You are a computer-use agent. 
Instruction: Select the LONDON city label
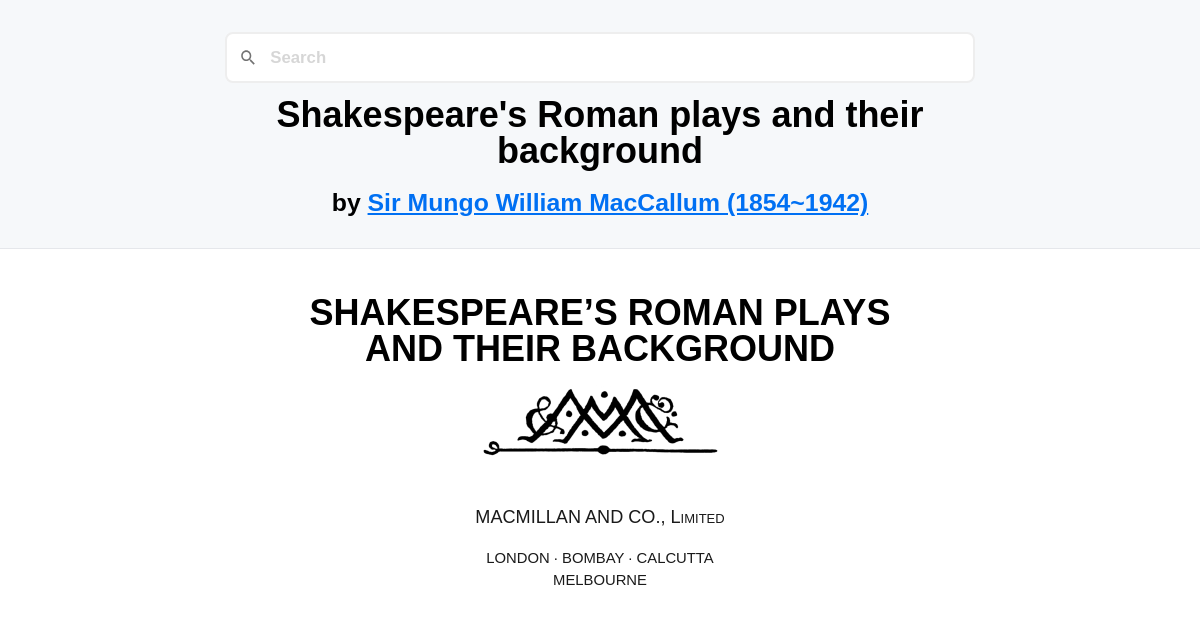click(x=518, y=558)
